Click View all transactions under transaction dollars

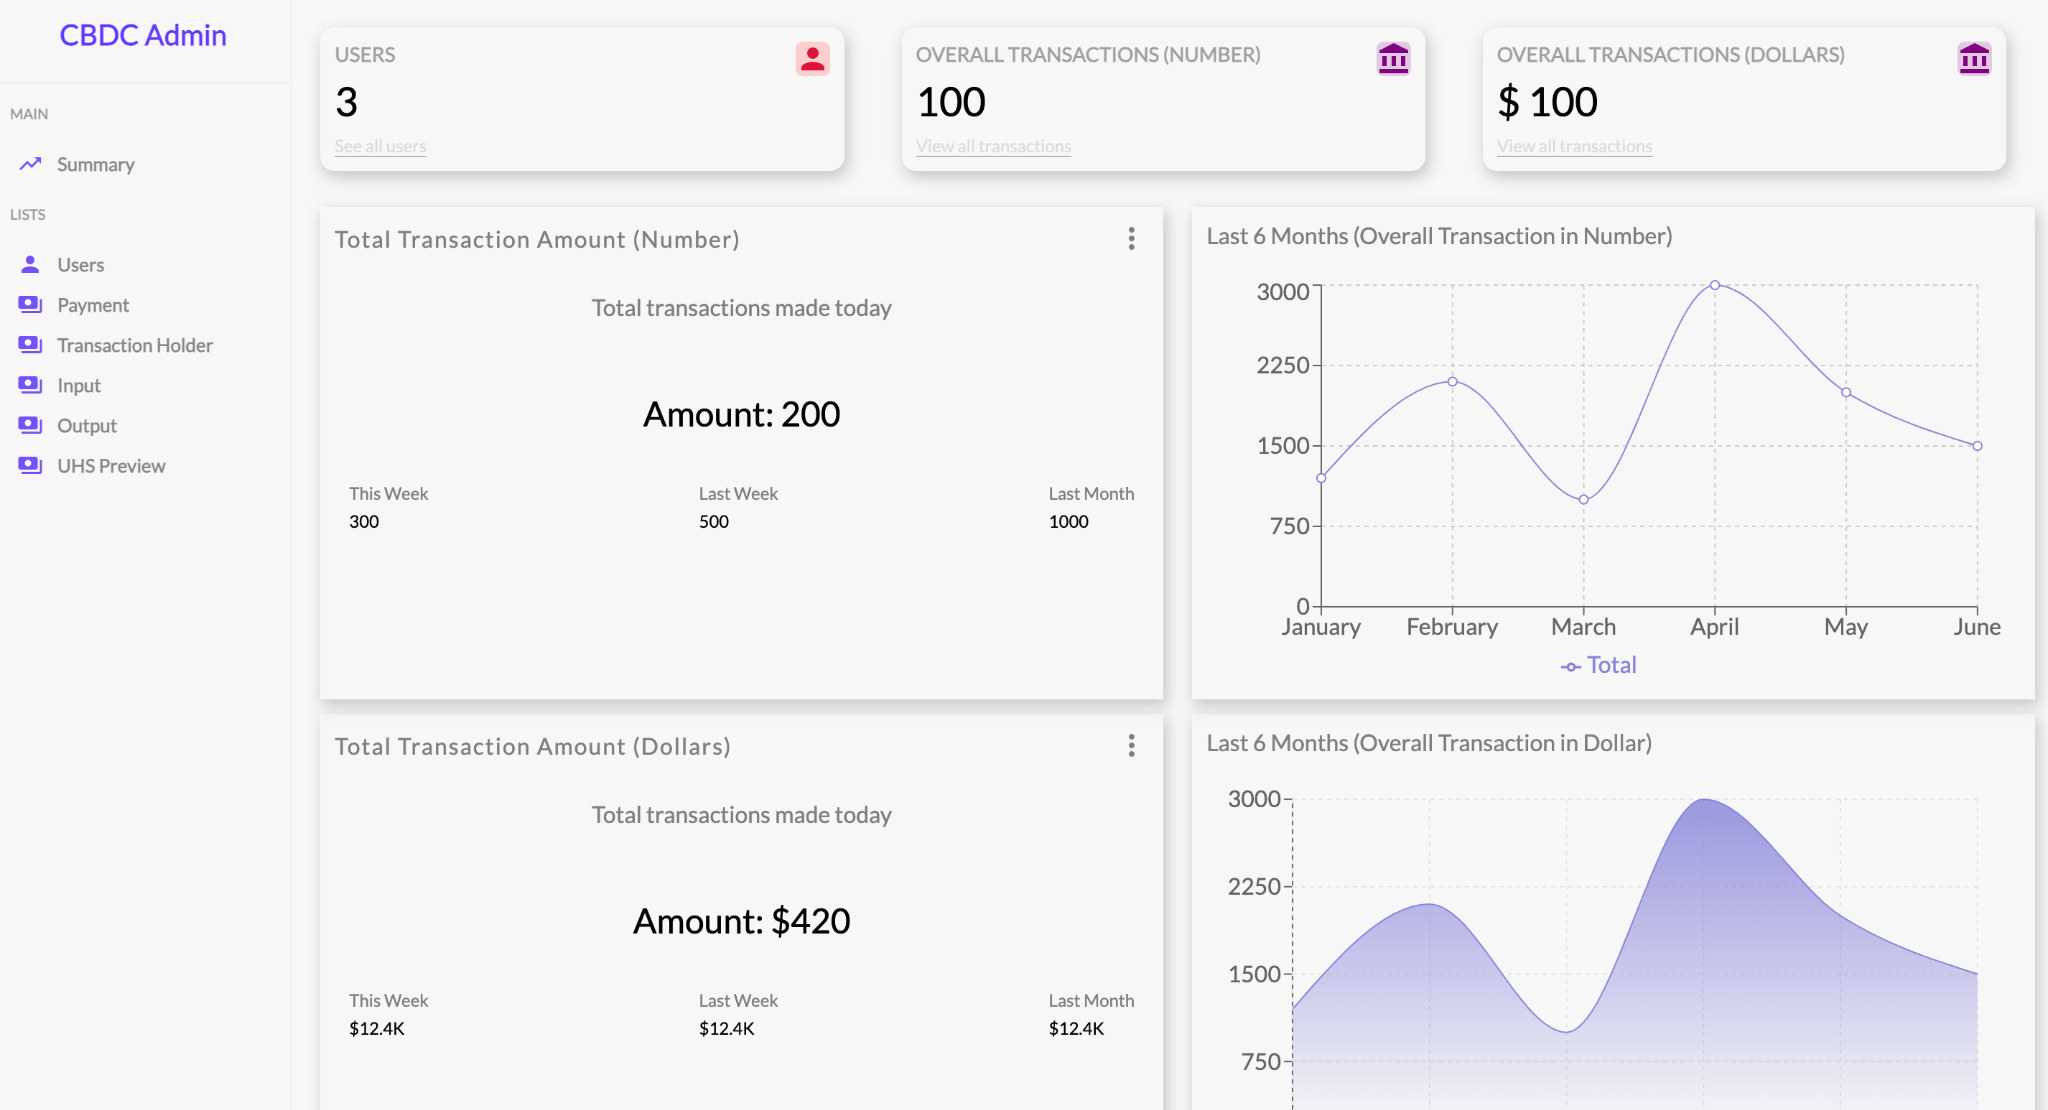click(x=1574, y=146)
